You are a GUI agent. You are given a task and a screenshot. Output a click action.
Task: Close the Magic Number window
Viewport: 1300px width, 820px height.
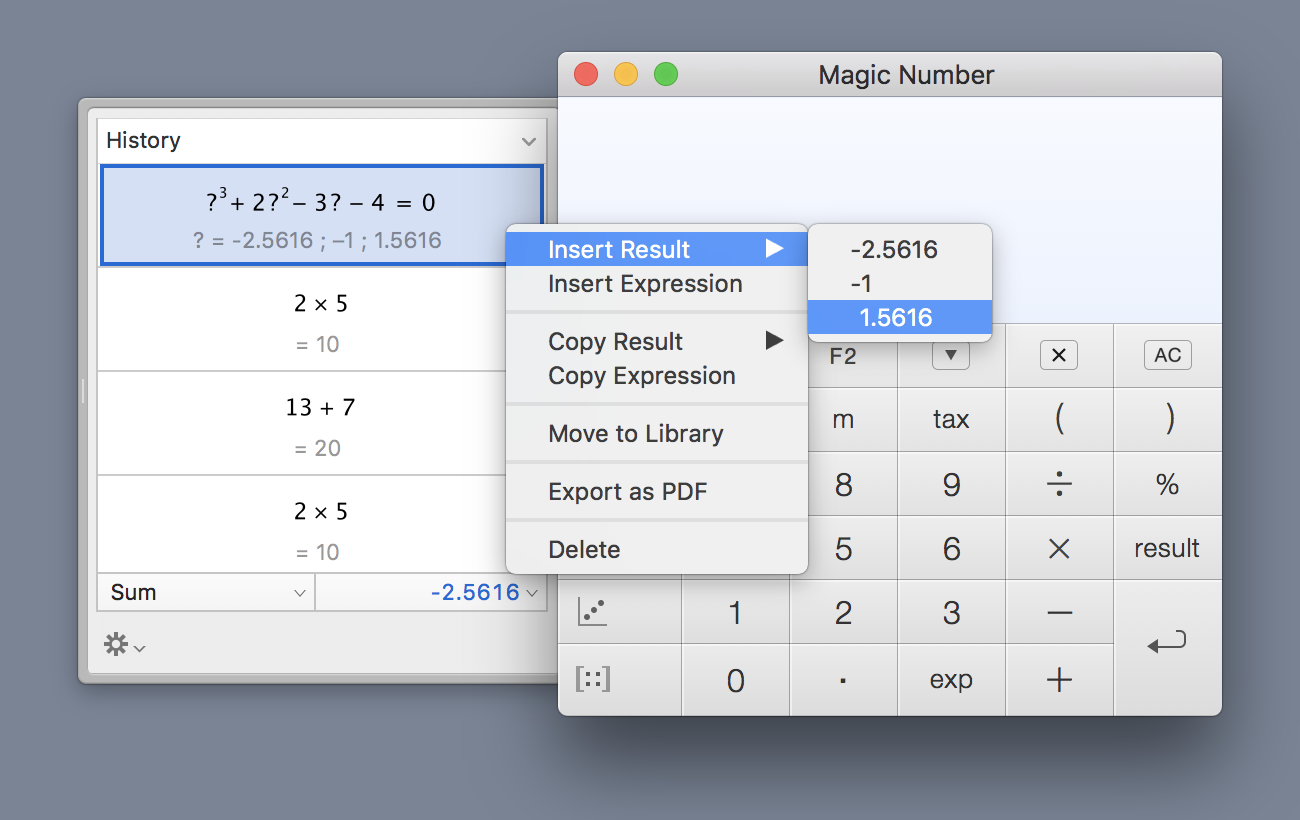(x=586, y=75)
